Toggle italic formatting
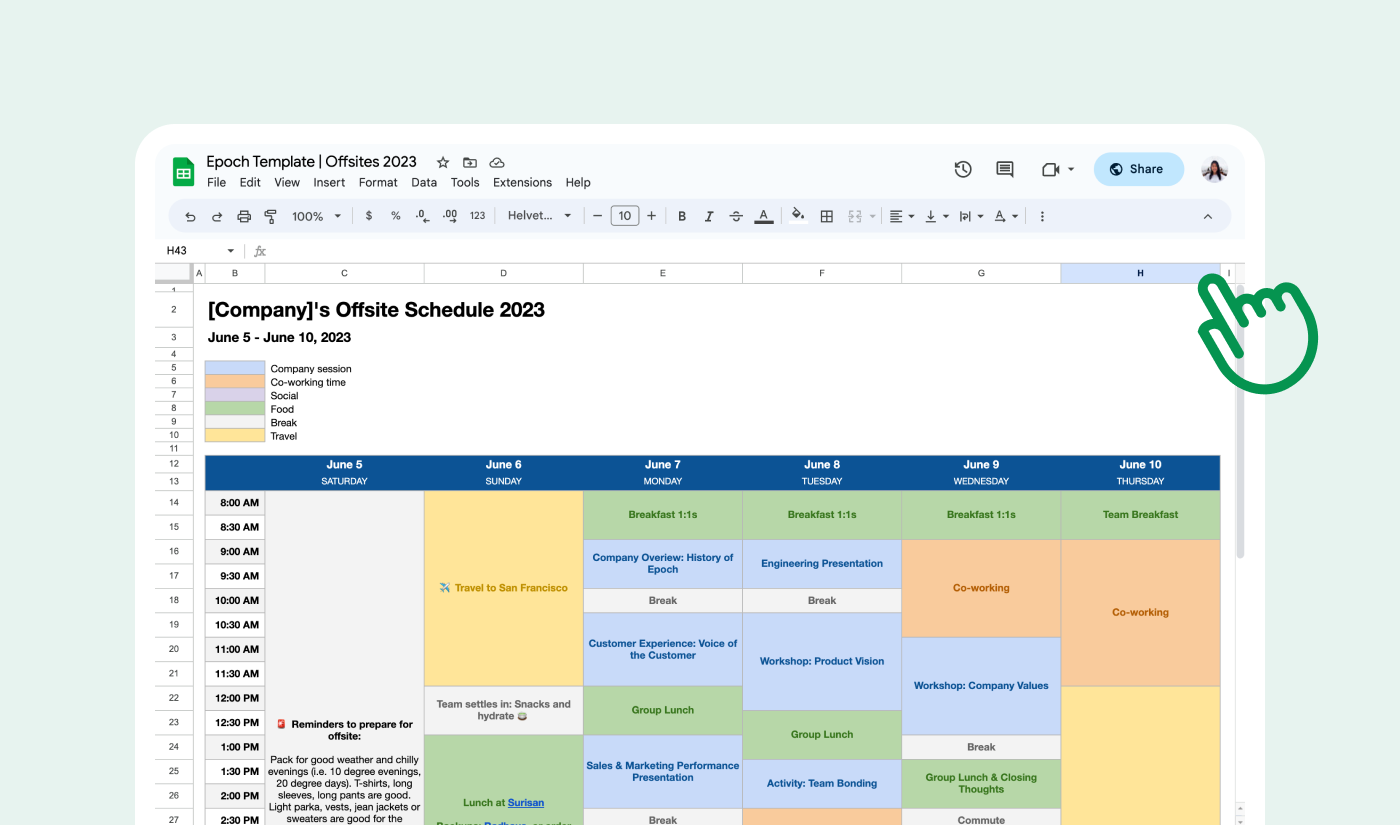The width and height of the screenshot is (1400, 825). pyautogui.click(x=709, y=216)
